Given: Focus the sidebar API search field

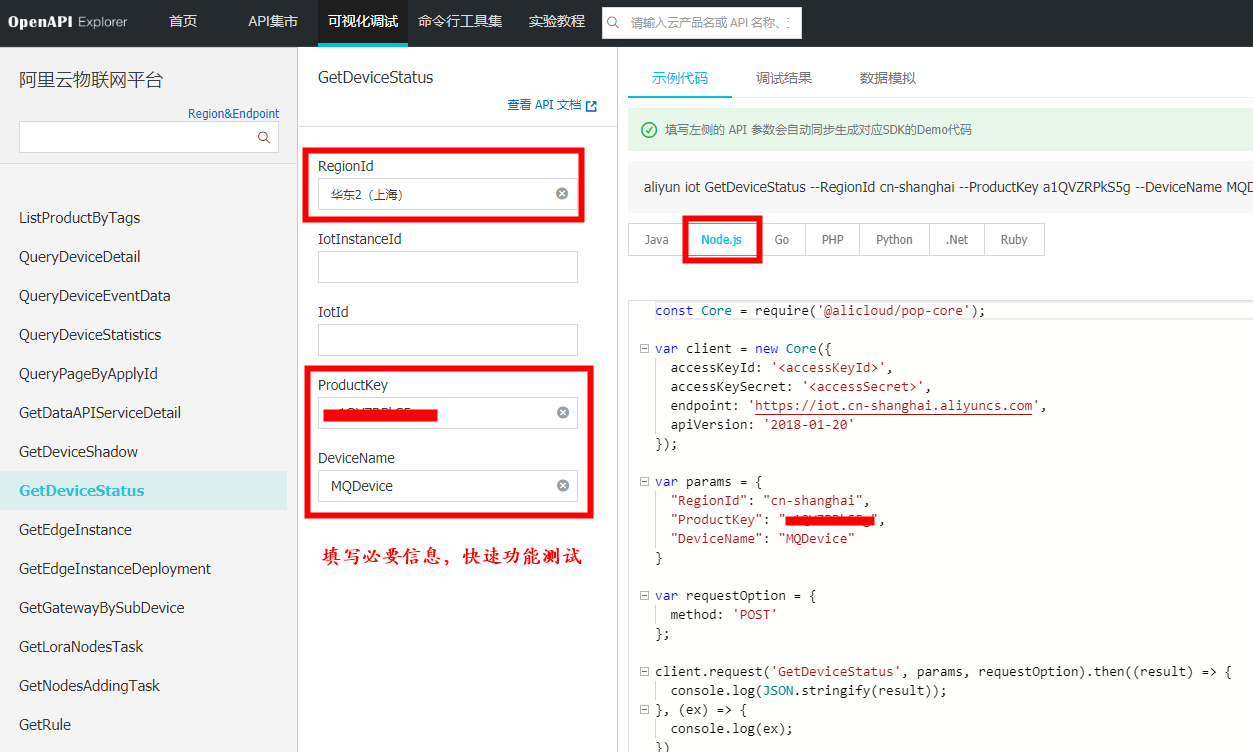Looking at the screenshot, I should click(149, 137).
